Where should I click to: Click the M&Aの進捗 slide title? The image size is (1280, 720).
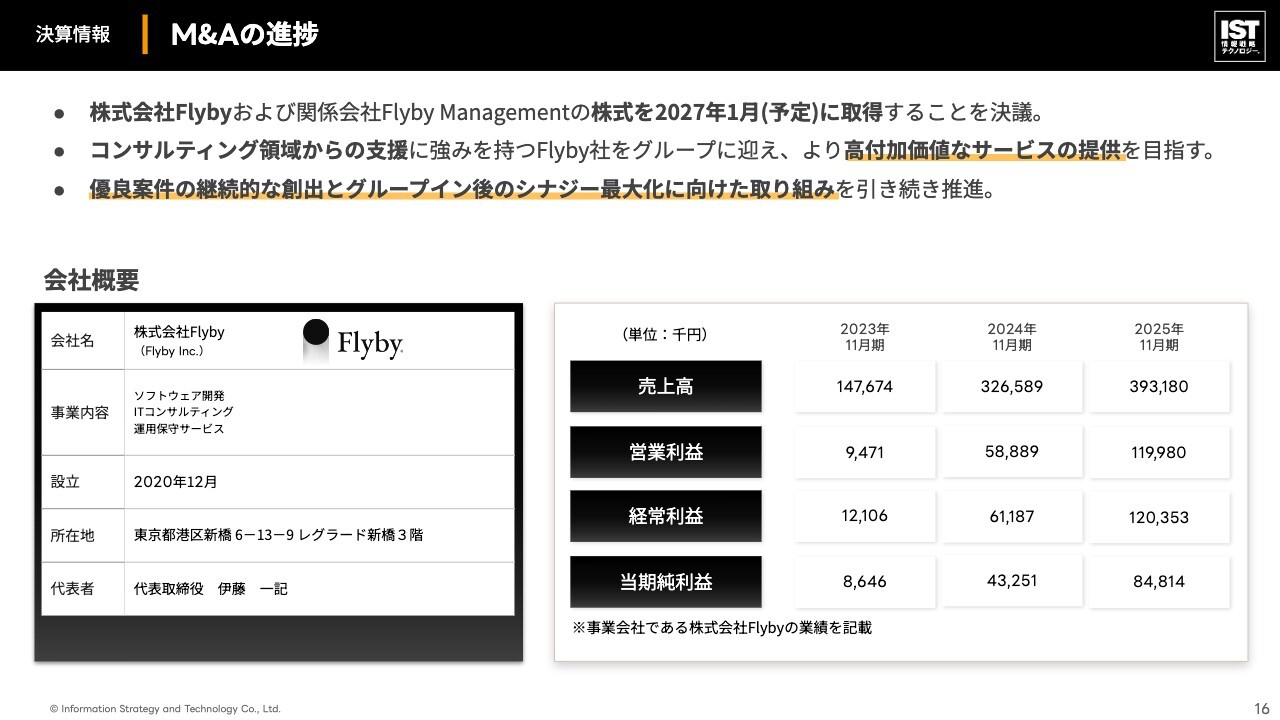[x=245, y=34]
